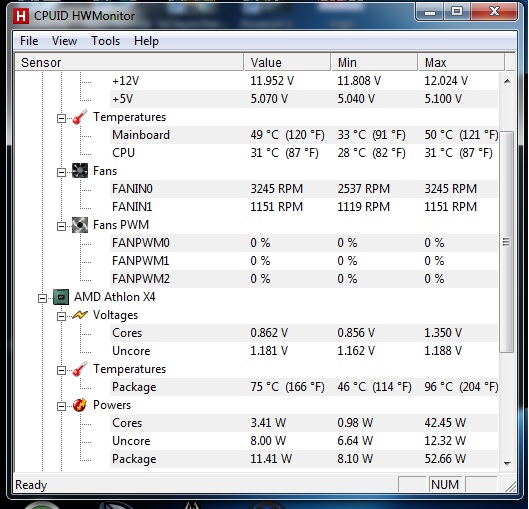Screen dimensions: 529x509
Task: Click the Powers group label
Action: (112, 405)
